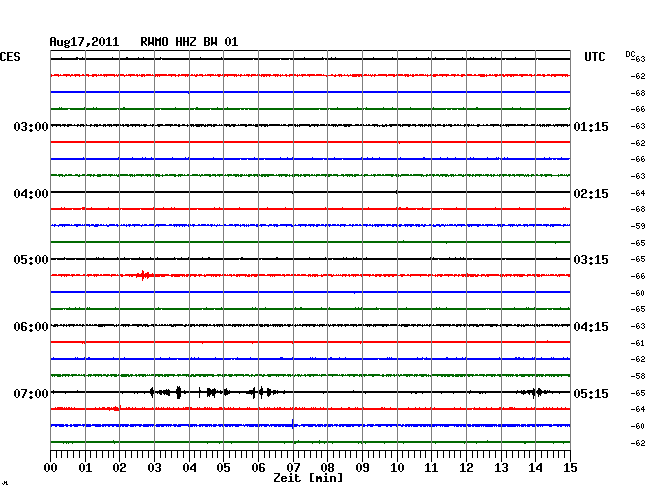The image size is (650, 494).
Task: Click the 03:15 UTC time label
Action: pos(591,260)
